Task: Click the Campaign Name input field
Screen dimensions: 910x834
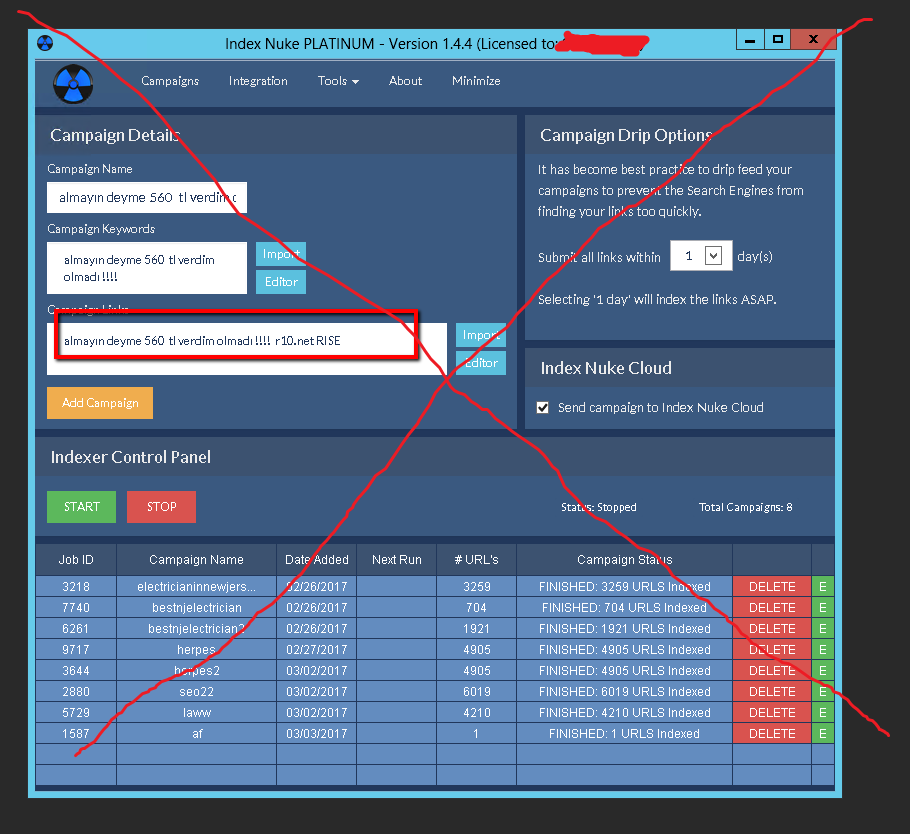Action: [x=147, y=197]
